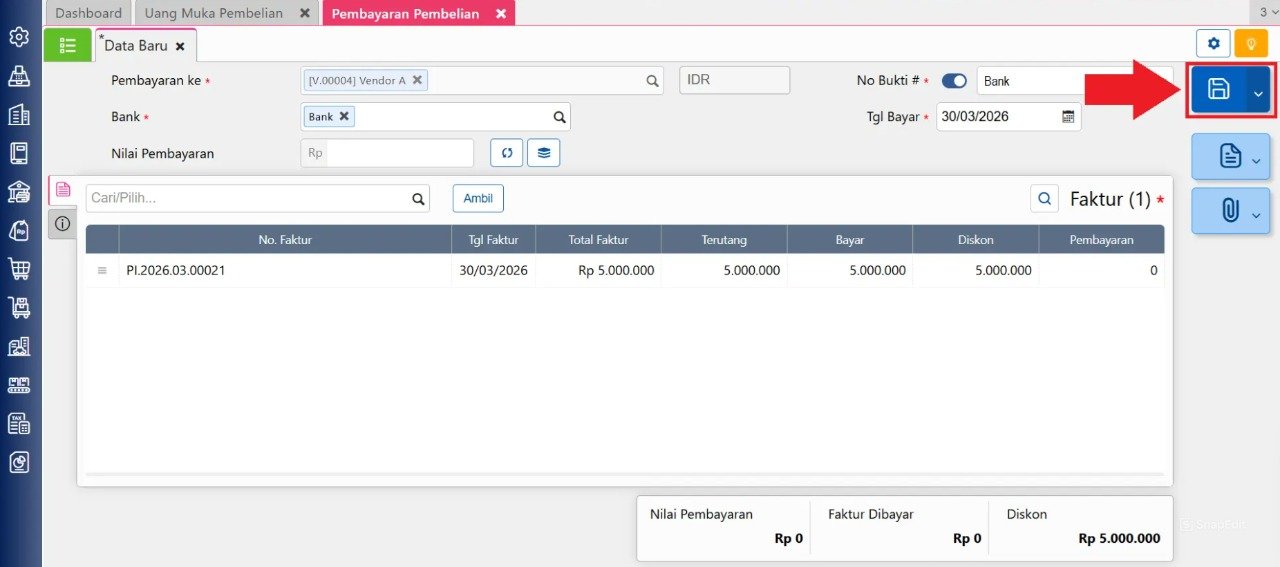Click the refresh icon beside Nilai Pembayaran
1280x567 pixels.
[507, 153]
